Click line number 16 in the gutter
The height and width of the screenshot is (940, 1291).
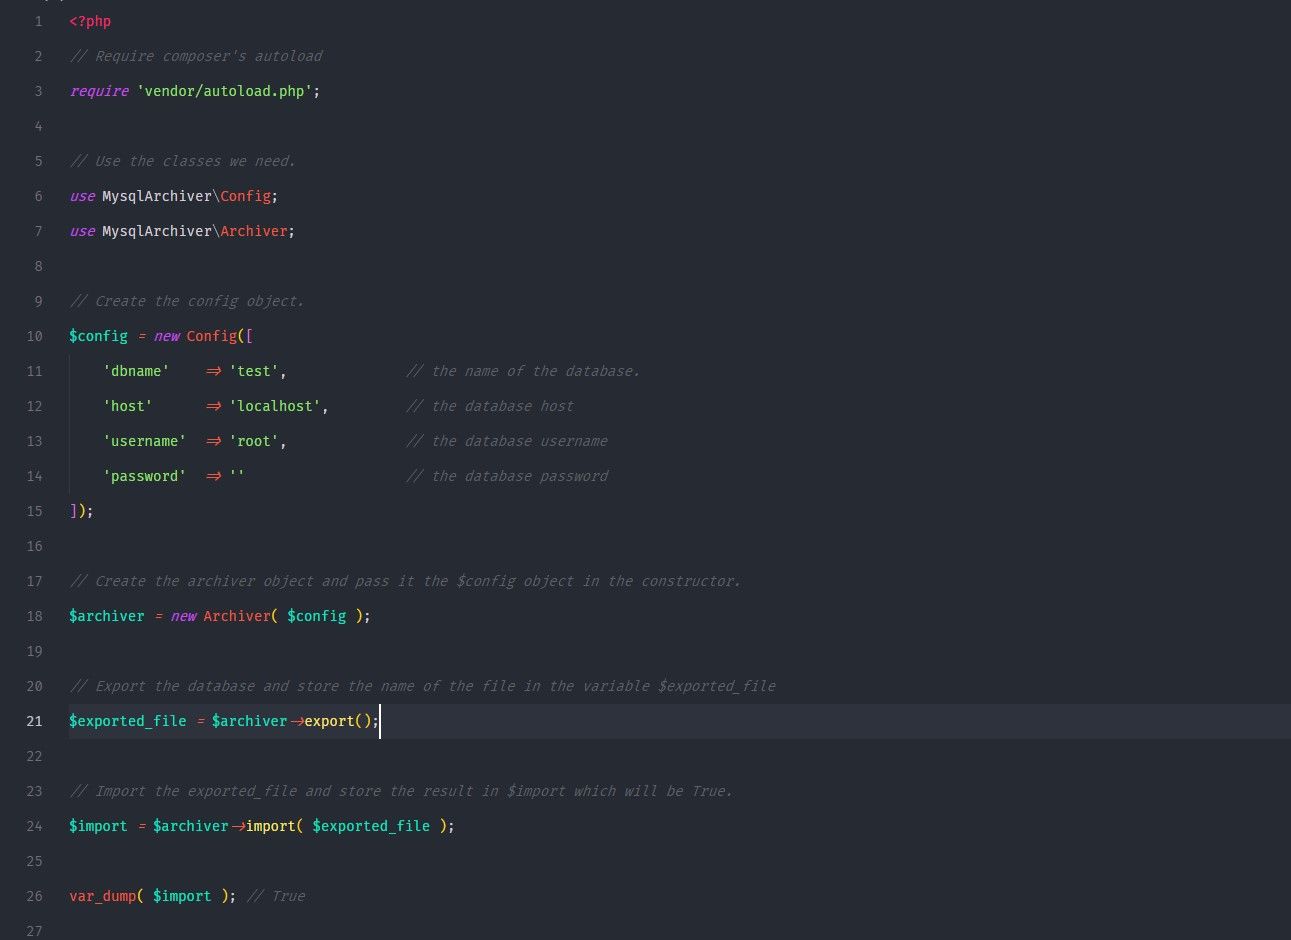point(35,546)
